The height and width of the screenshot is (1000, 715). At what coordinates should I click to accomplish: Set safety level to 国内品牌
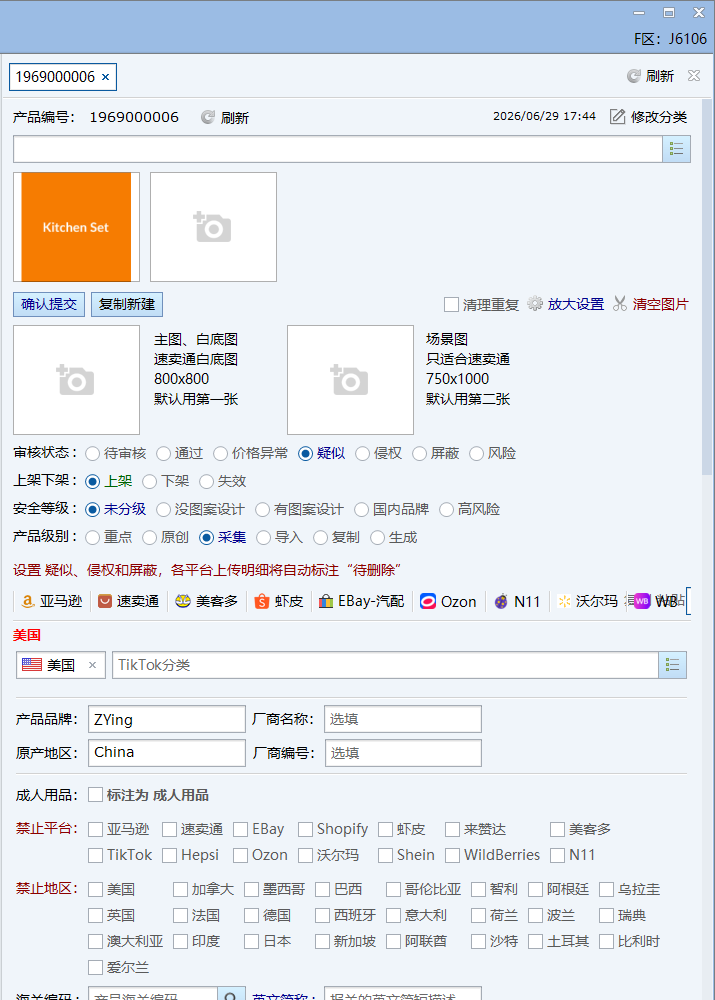(362, 510)
